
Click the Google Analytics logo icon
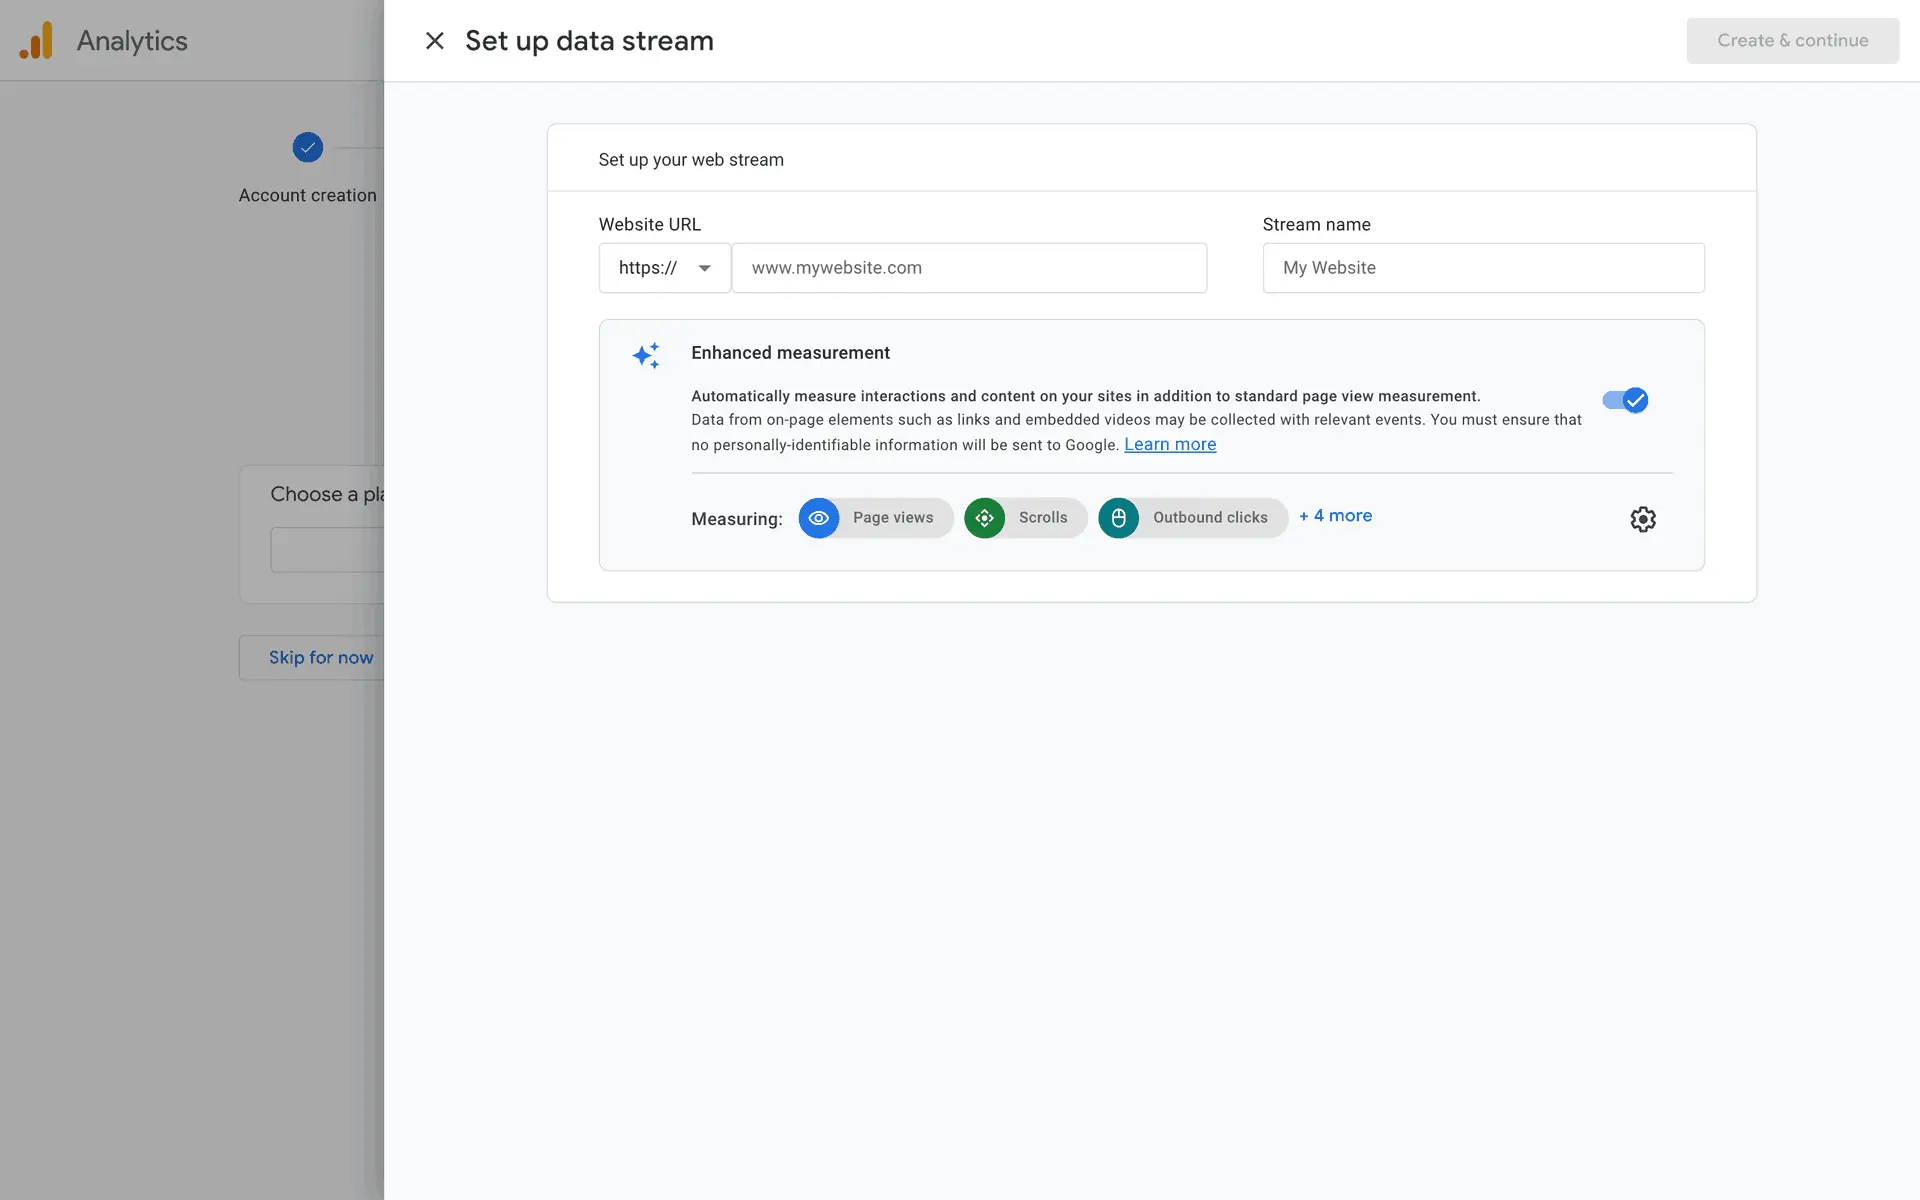(36, 41)
